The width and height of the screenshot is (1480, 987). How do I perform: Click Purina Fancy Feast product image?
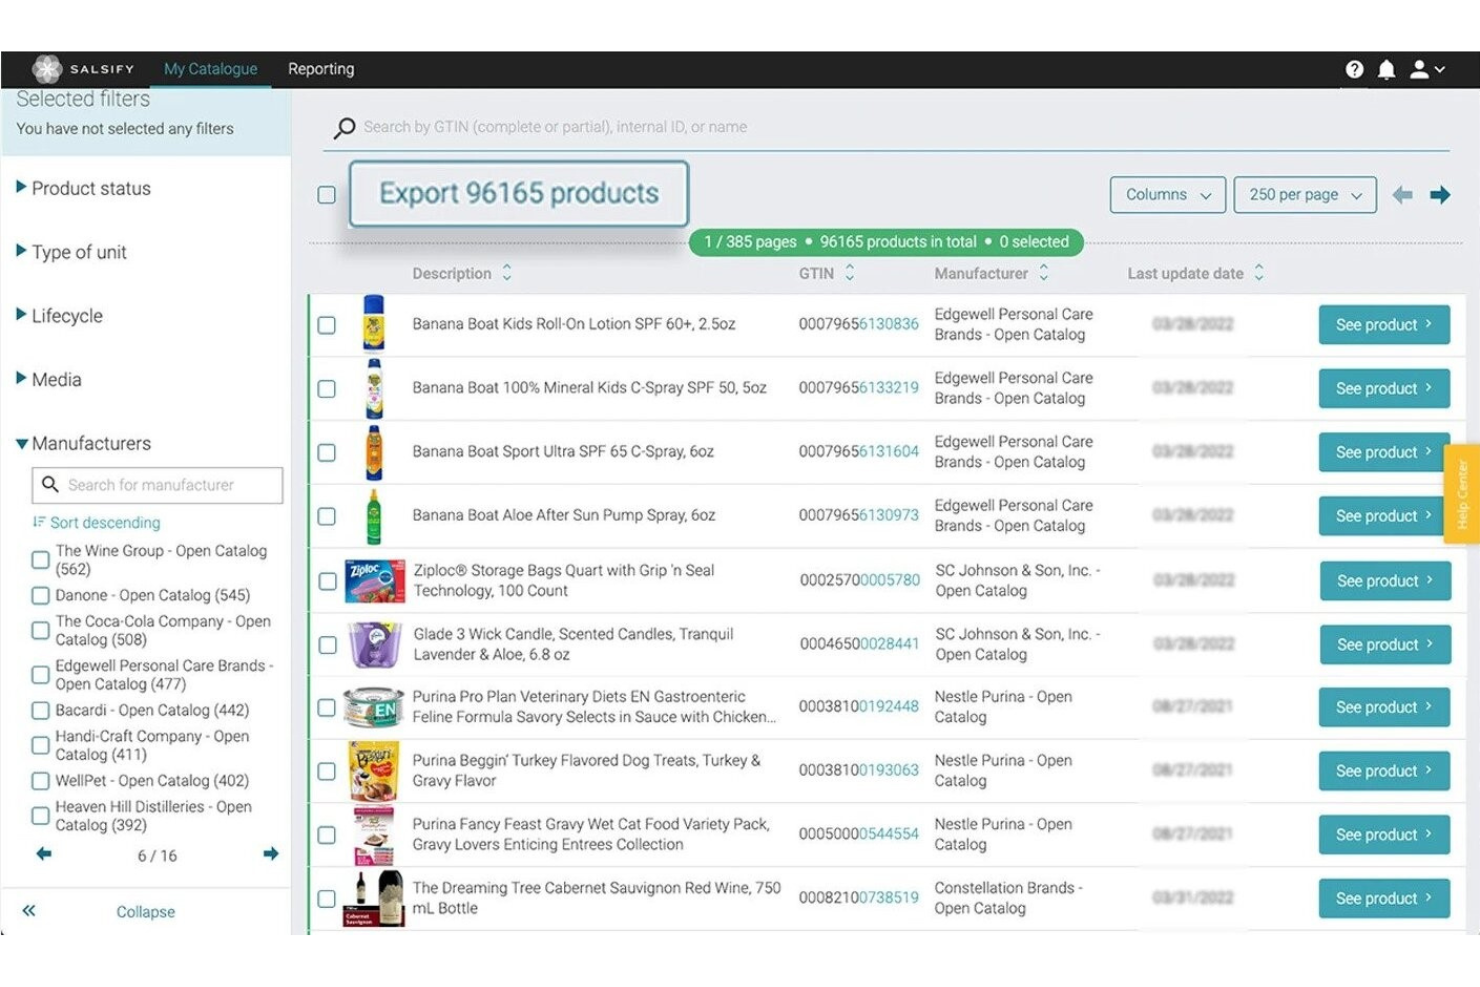tap(374, 835)
